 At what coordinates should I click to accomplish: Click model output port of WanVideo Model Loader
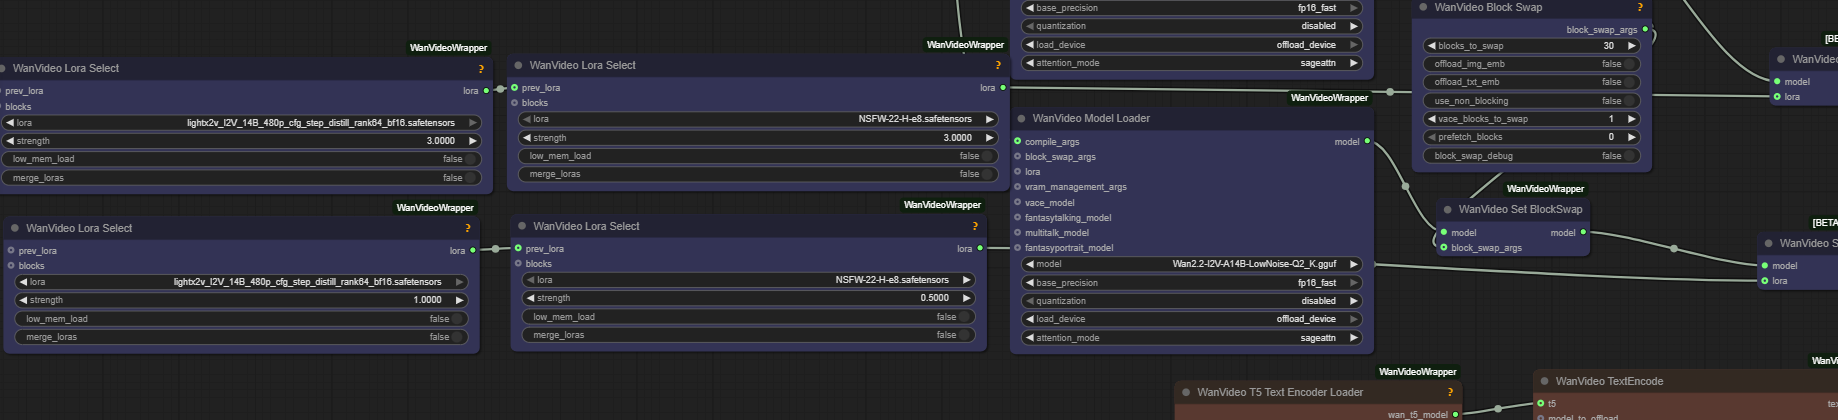[1367, 141]
